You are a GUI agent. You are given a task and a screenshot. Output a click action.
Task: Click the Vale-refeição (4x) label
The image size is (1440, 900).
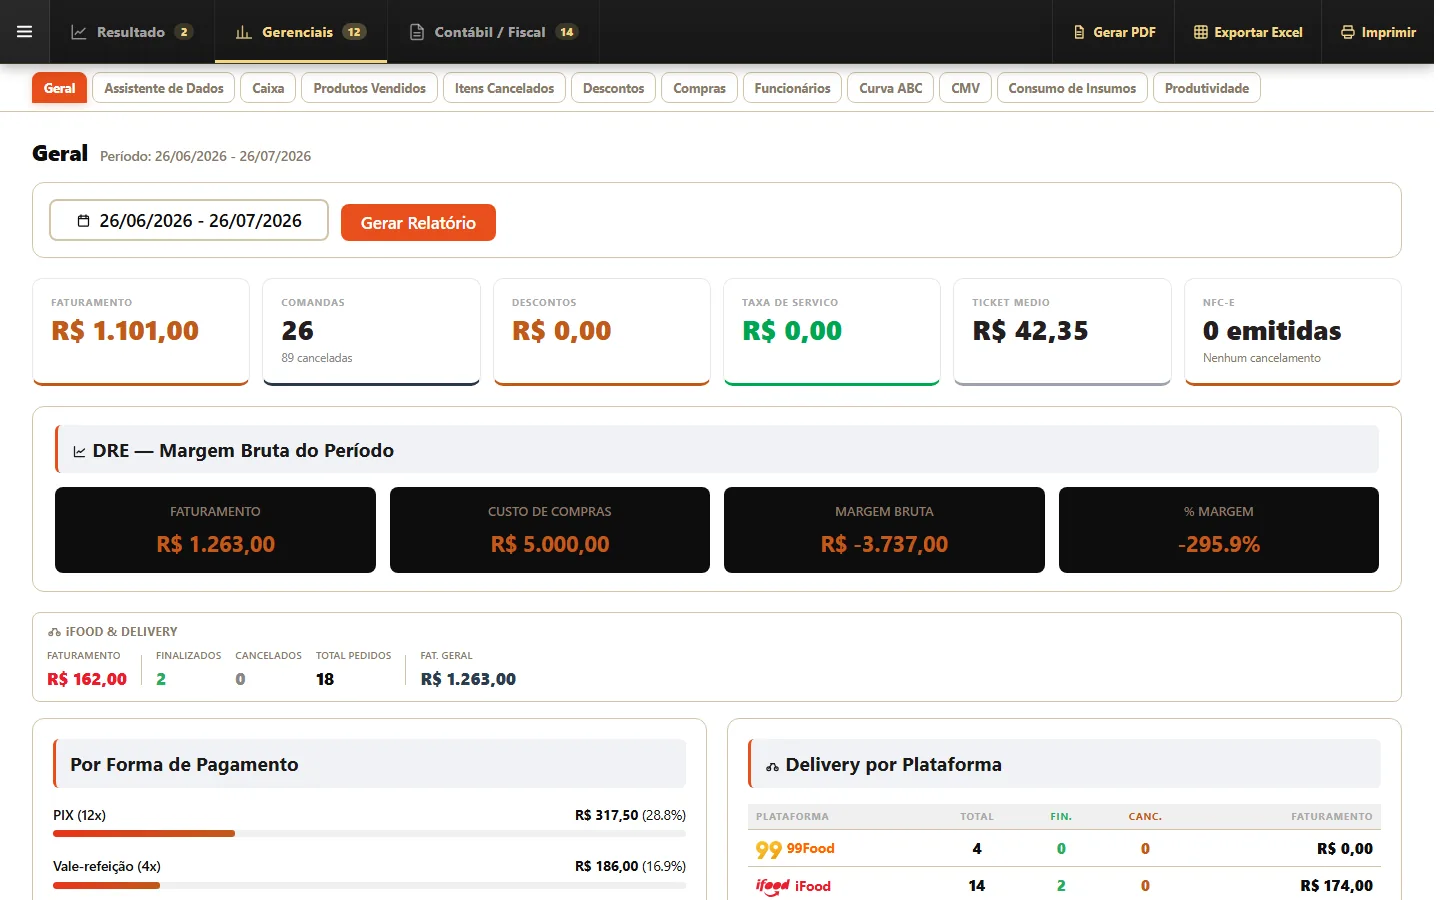[x=107, y=866]
